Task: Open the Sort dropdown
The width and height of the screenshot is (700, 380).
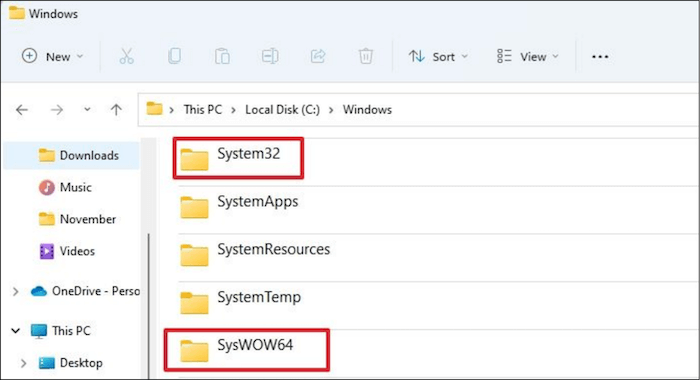Action: [x=438, y=57]
